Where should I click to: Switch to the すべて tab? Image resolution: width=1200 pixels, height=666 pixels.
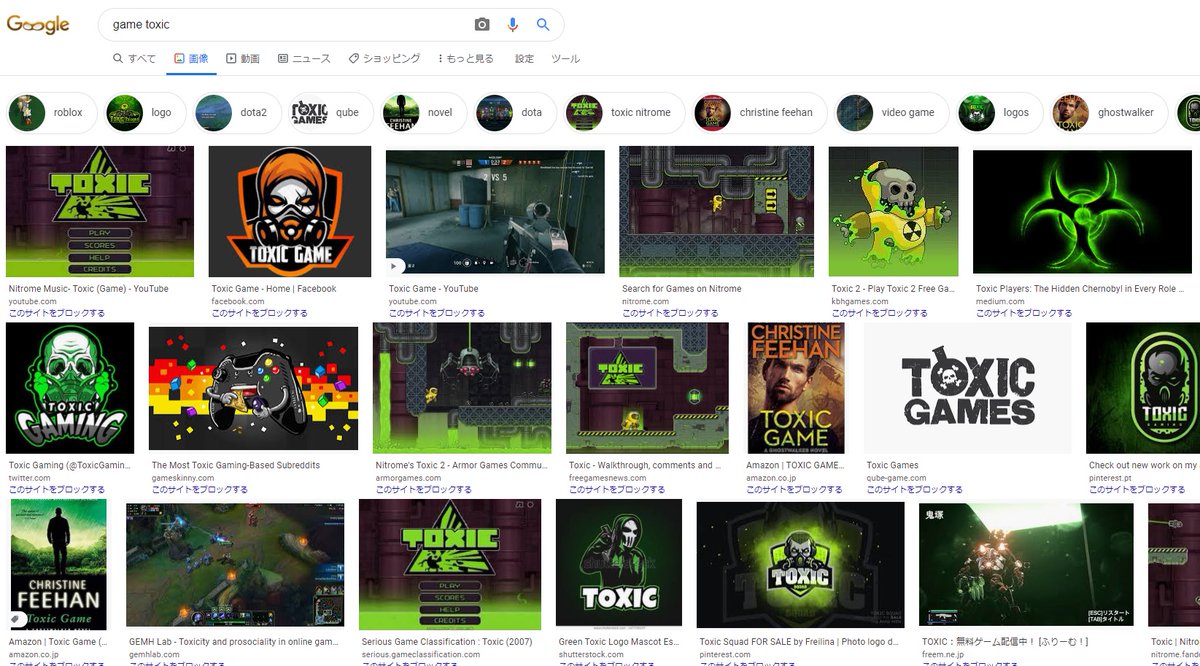[x=134, y=59]
